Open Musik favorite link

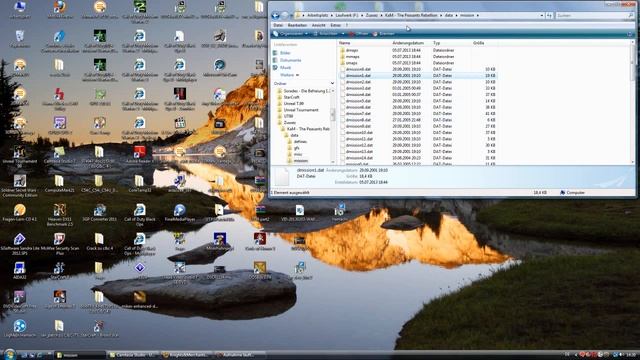pyautogui.click(x=285, y=68)
